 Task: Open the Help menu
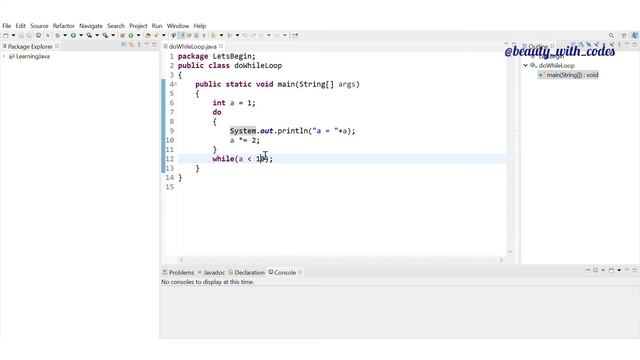point(200,26)
